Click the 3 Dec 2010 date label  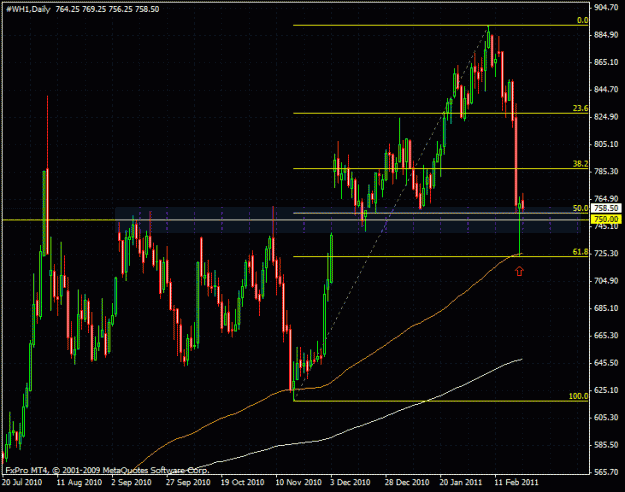(350, 482)
